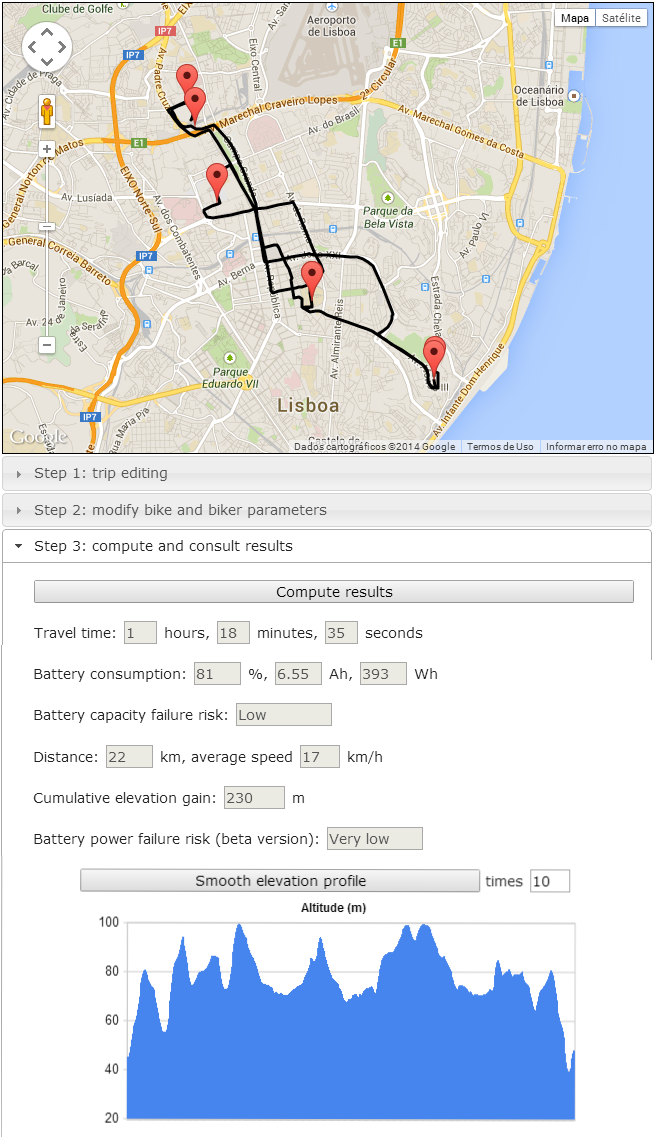The height and width of the screenshot is (1137, 655).
Task: Expand Step 1: trip editing
Action: click(327, 474)
